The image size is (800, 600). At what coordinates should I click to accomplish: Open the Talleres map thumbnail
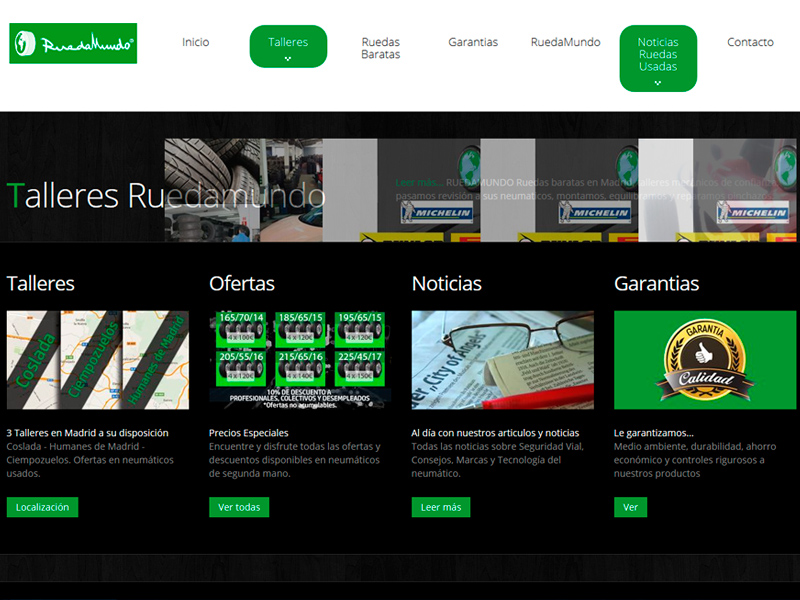coord(97,360)
